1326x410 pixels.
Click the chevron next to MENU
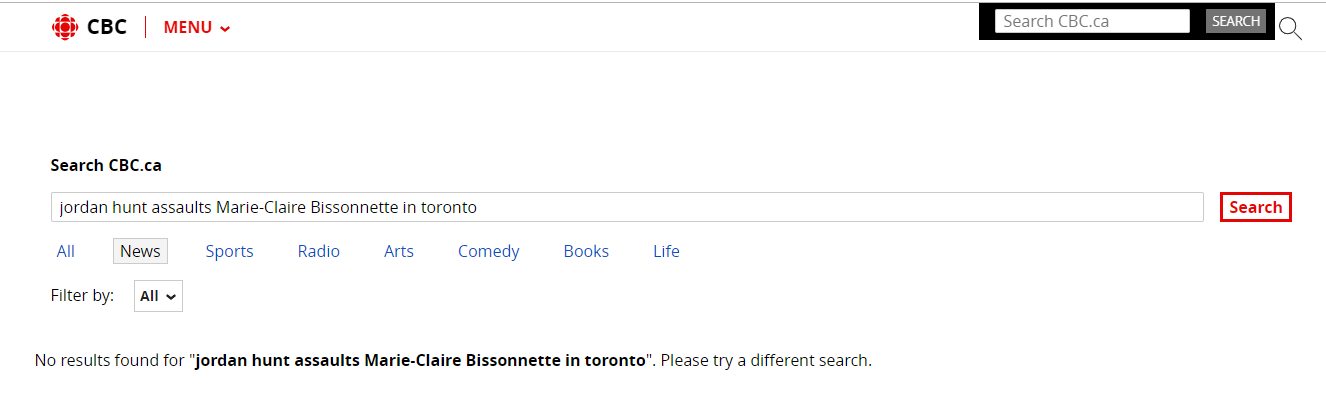[x=225, y=28]
